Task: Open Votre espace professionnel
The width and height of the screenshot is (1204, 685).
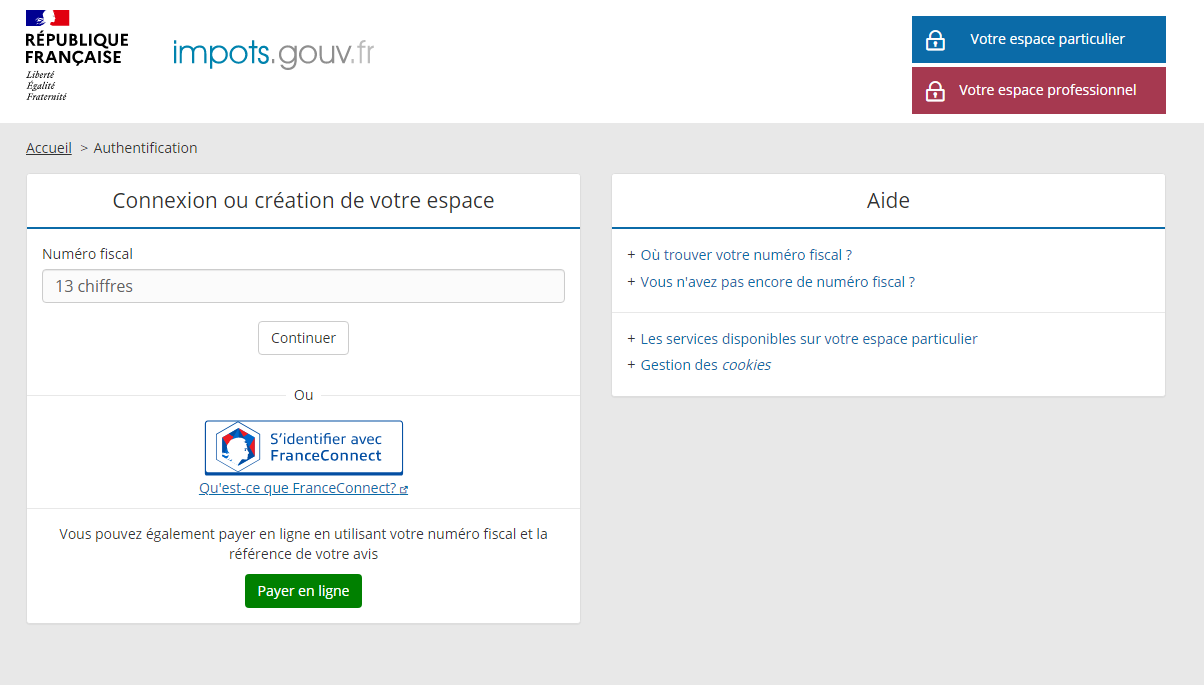Action: [1039, 90]
